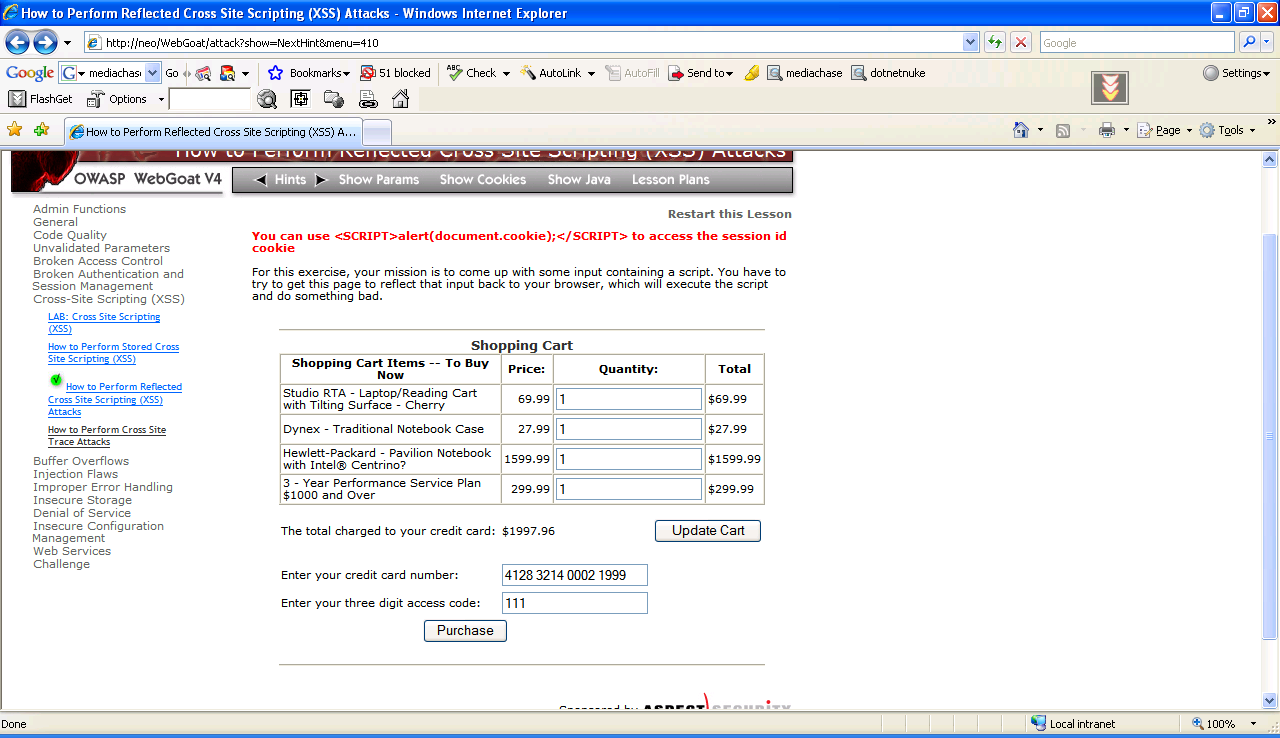The width and height of the screenshot is (1280, 738).
Task: Click the credit card number field
Action: coord(574,575)
